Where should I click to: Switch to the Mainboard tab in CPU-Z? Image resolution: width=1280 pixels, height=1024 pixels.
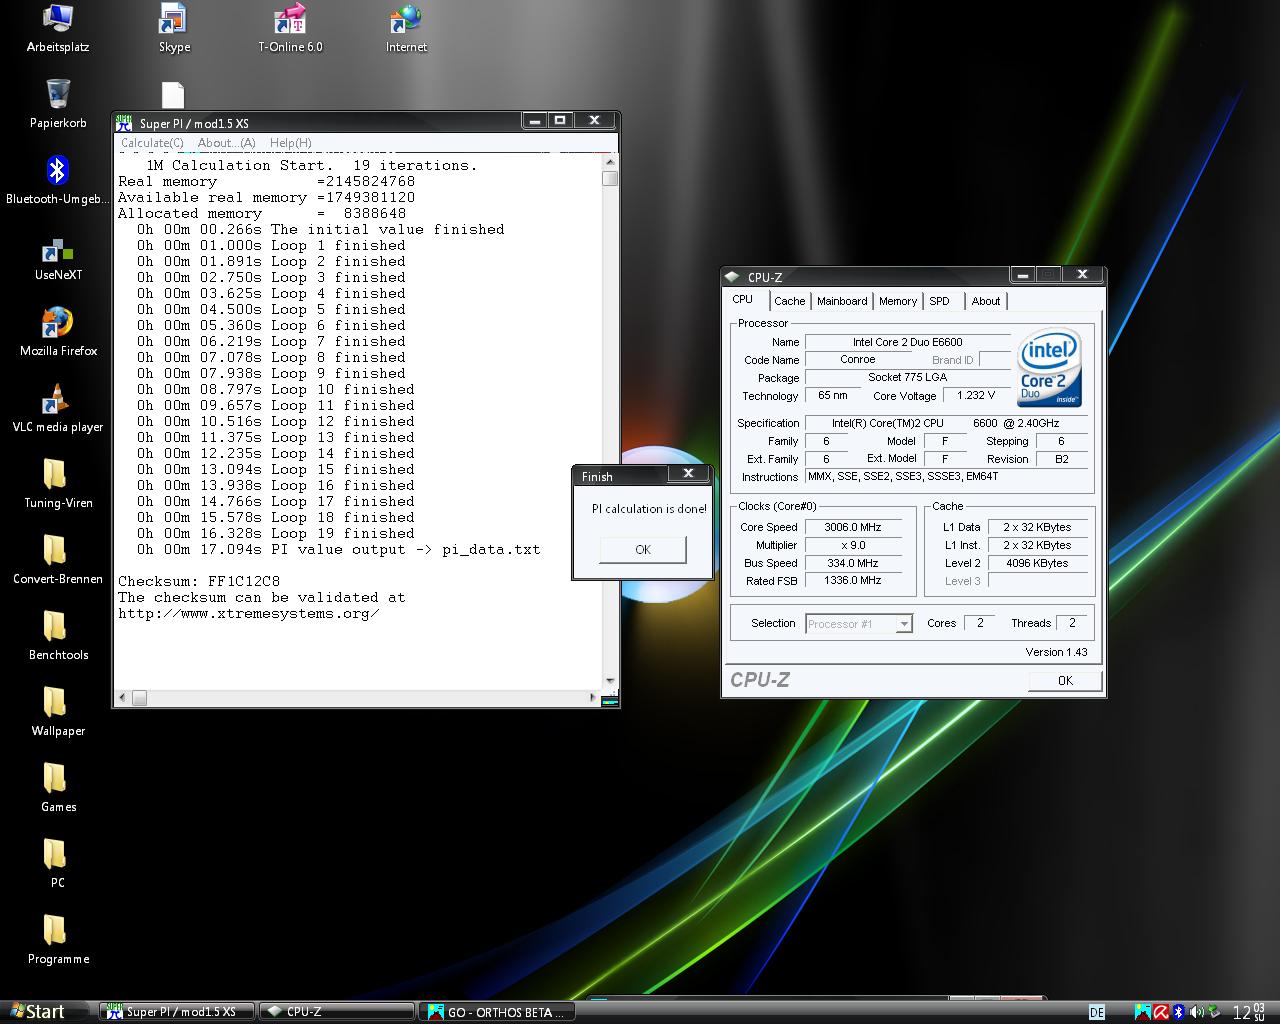tap(842, 301)
